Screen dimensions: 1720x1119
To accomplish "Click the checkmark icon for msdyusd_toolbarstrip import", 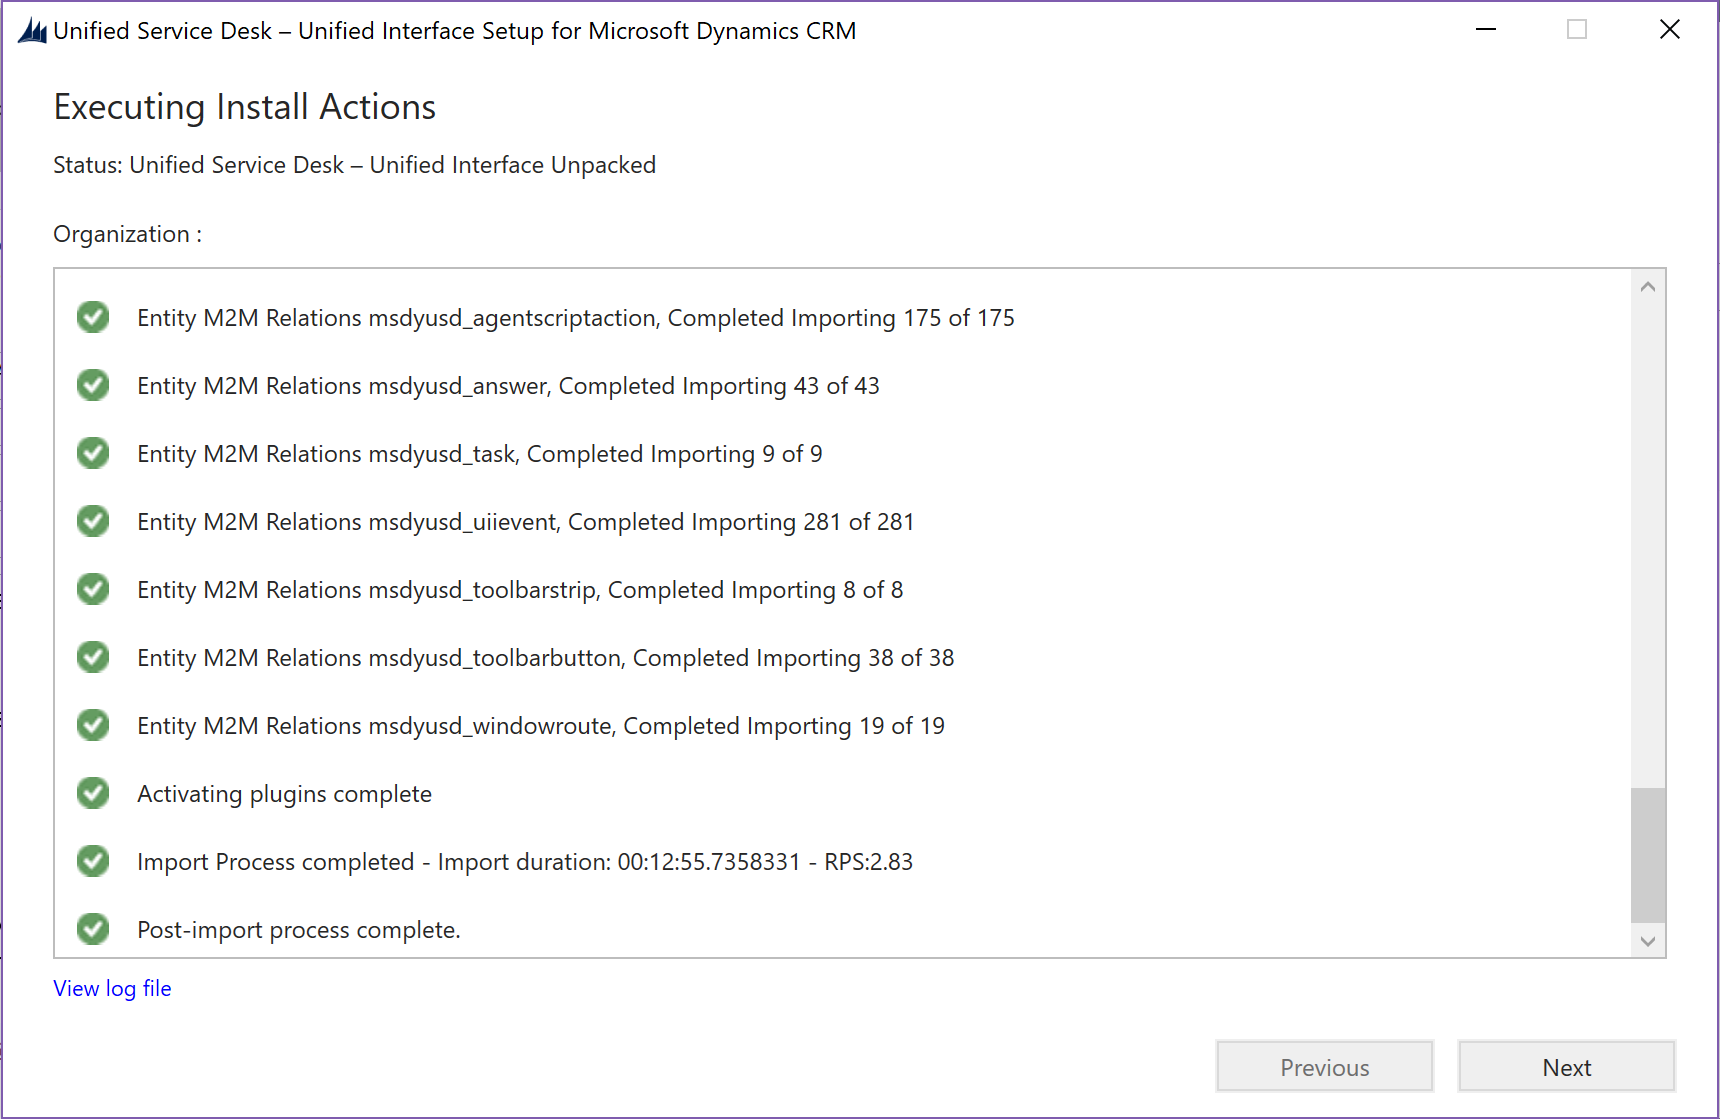I will (92, 589).
